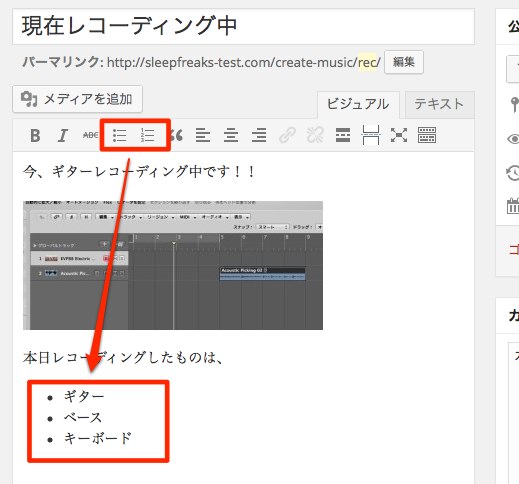
Task: Switch to the ビジュアル editor tab
Action: 358,104
